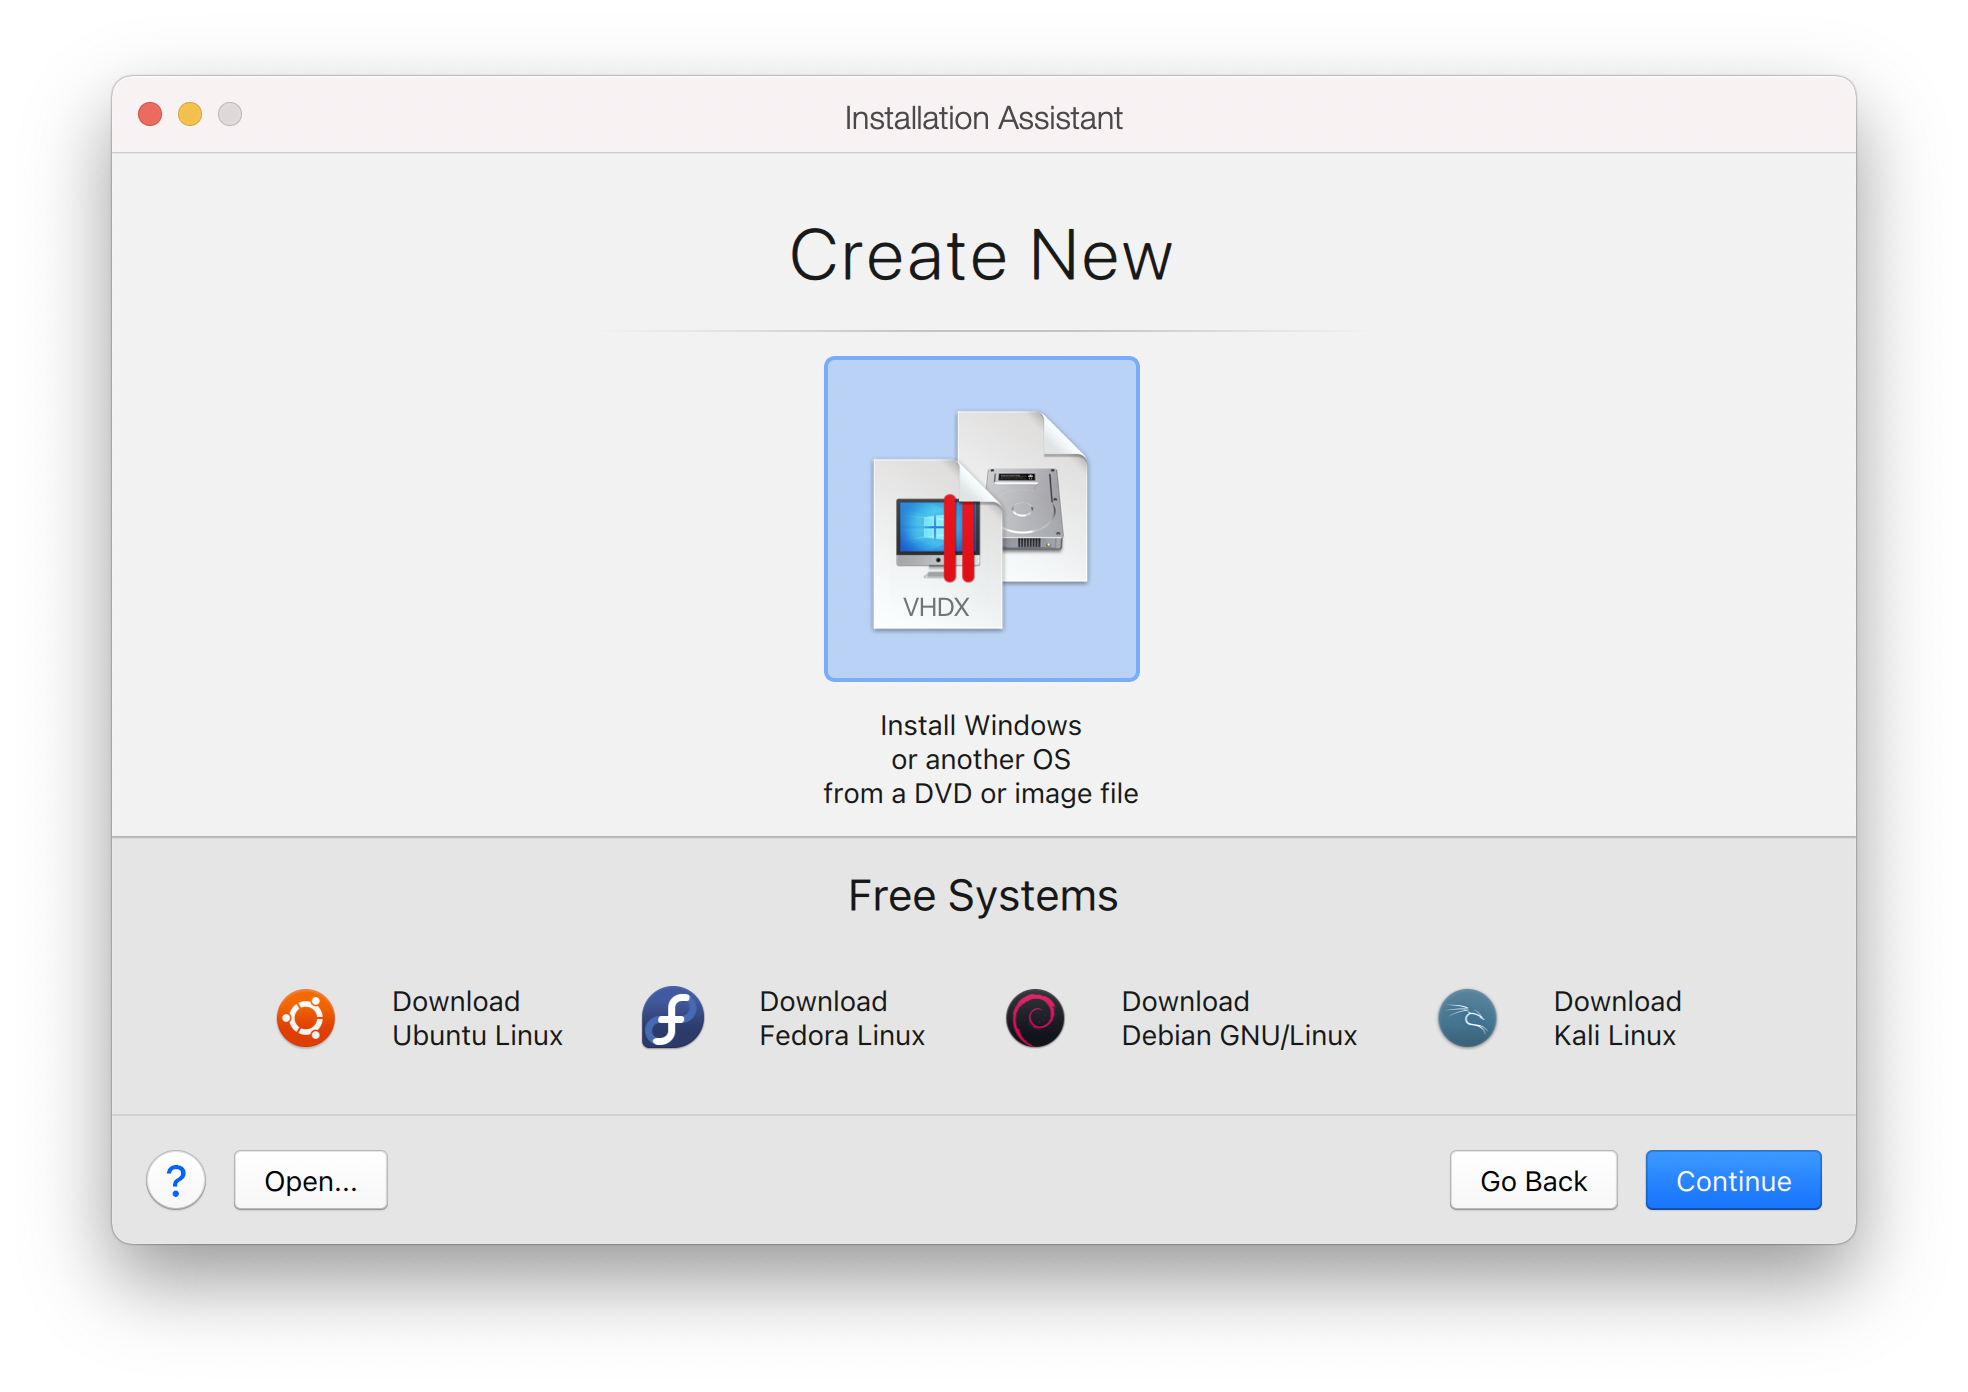Click Install Windows or another OS caption
Image resolution: width=1968 pixels, height=1392 pixels.
click(x=980, y=759)
